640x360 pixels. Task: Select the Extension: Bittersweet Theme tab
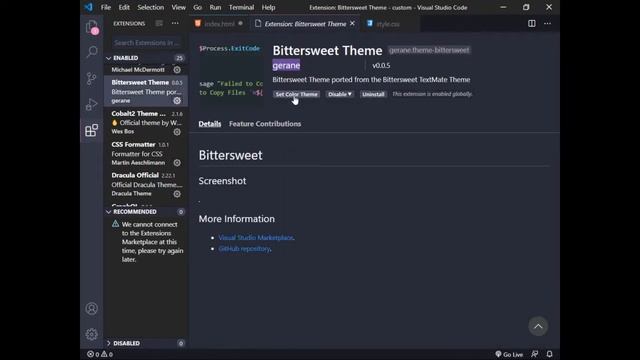point(304,24)
